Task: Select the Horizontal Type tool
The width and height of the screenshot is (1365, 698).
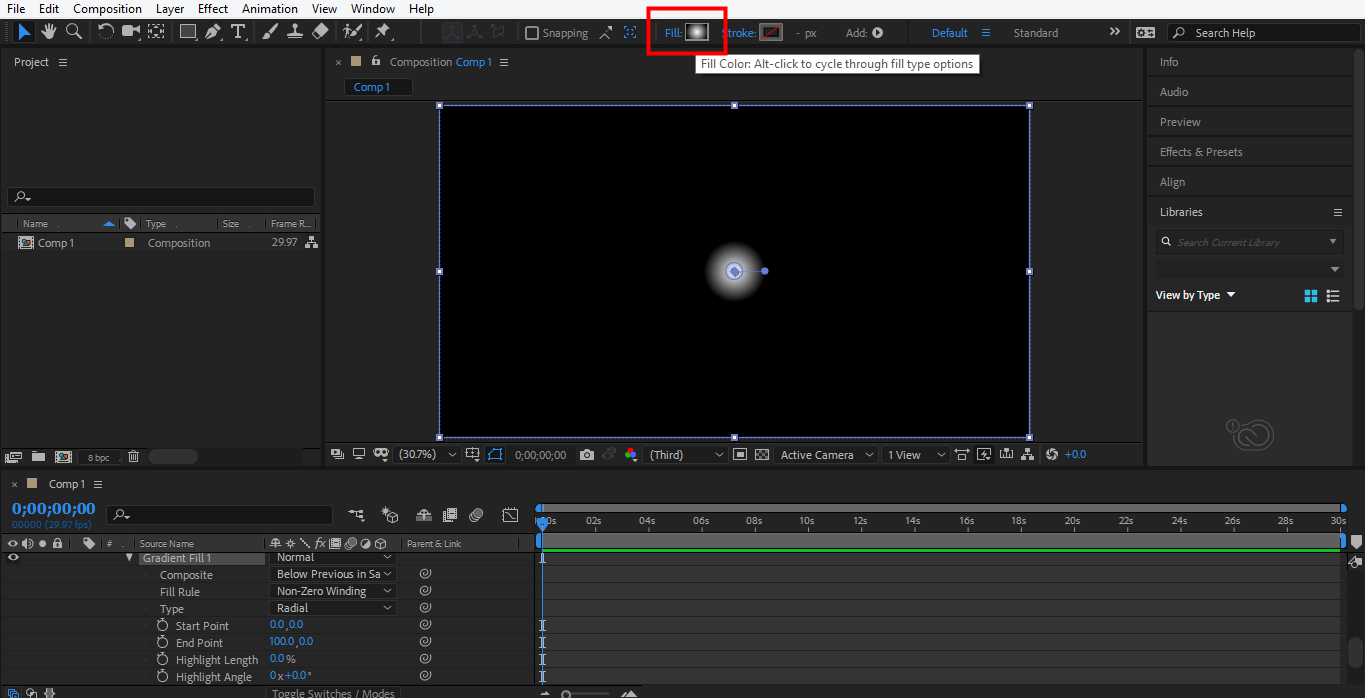Action: (238, 32)
